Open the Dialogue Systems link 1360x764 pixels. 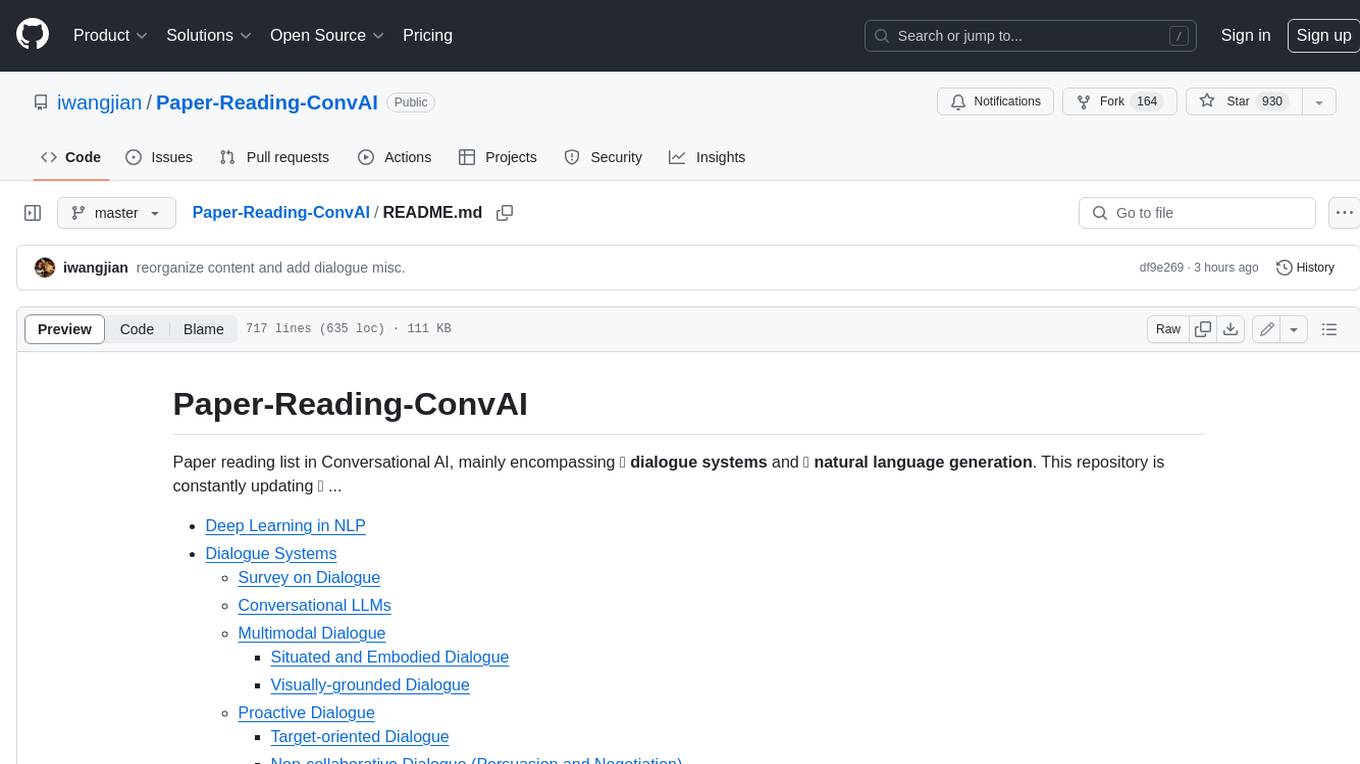click(271, 554)
